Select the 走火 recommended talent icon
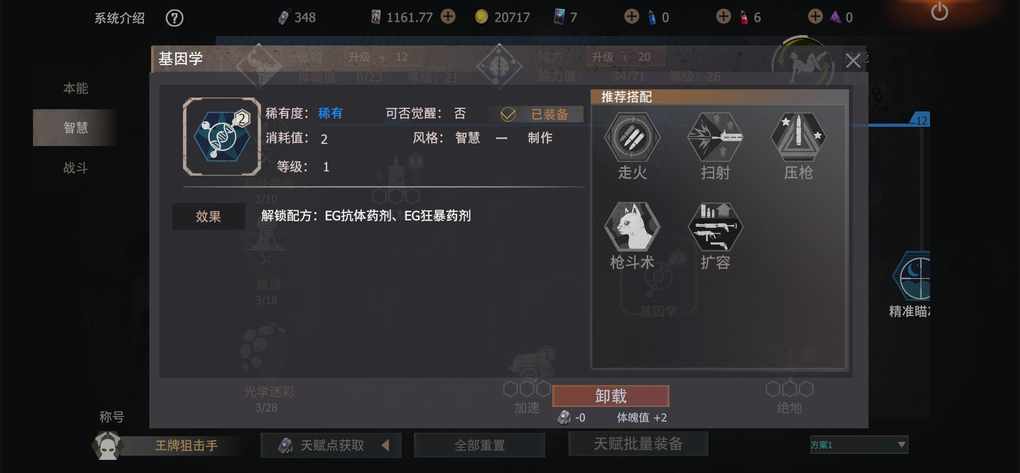 [x=632, y=137]
